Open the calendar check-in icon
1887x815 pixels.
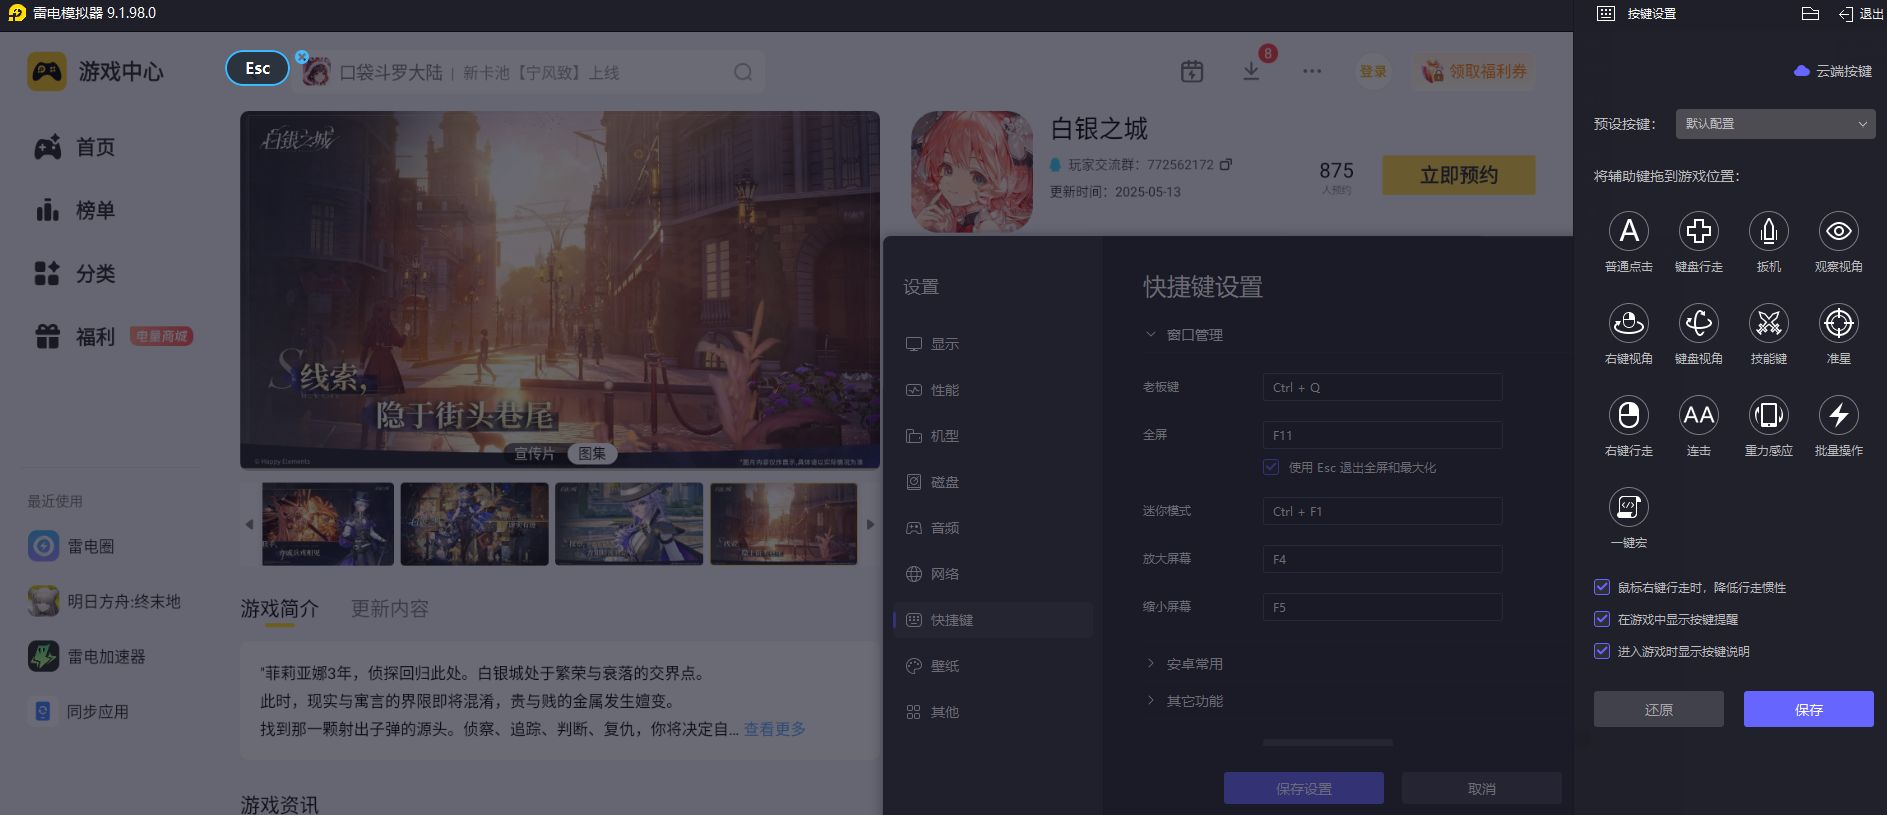(1192, 72)
